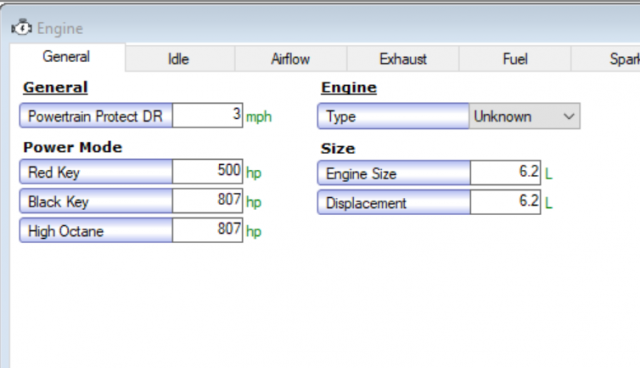
Task: Click the Displacement value field
Action: point(505,202)
